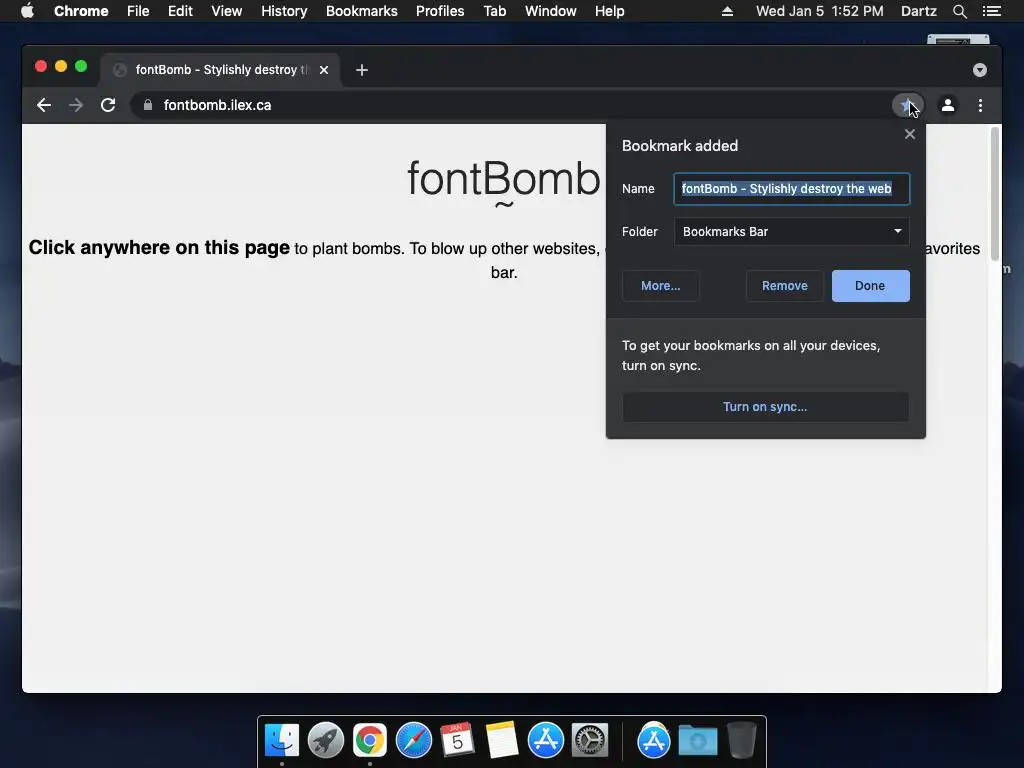Click Chrome icon in the dock
Screen dimensions: 1024x768
(x=370, y=740)
